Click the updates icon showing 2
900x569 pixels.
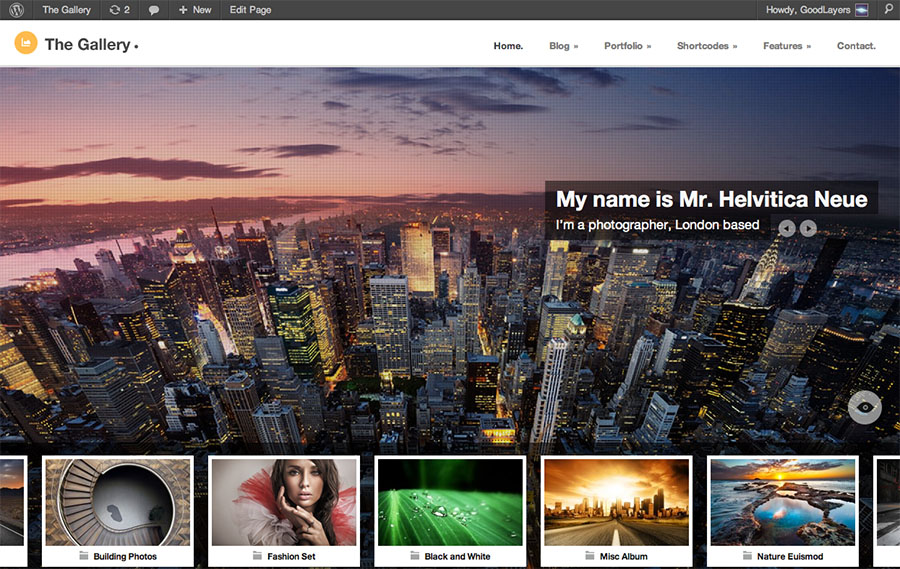coord(119,10)
